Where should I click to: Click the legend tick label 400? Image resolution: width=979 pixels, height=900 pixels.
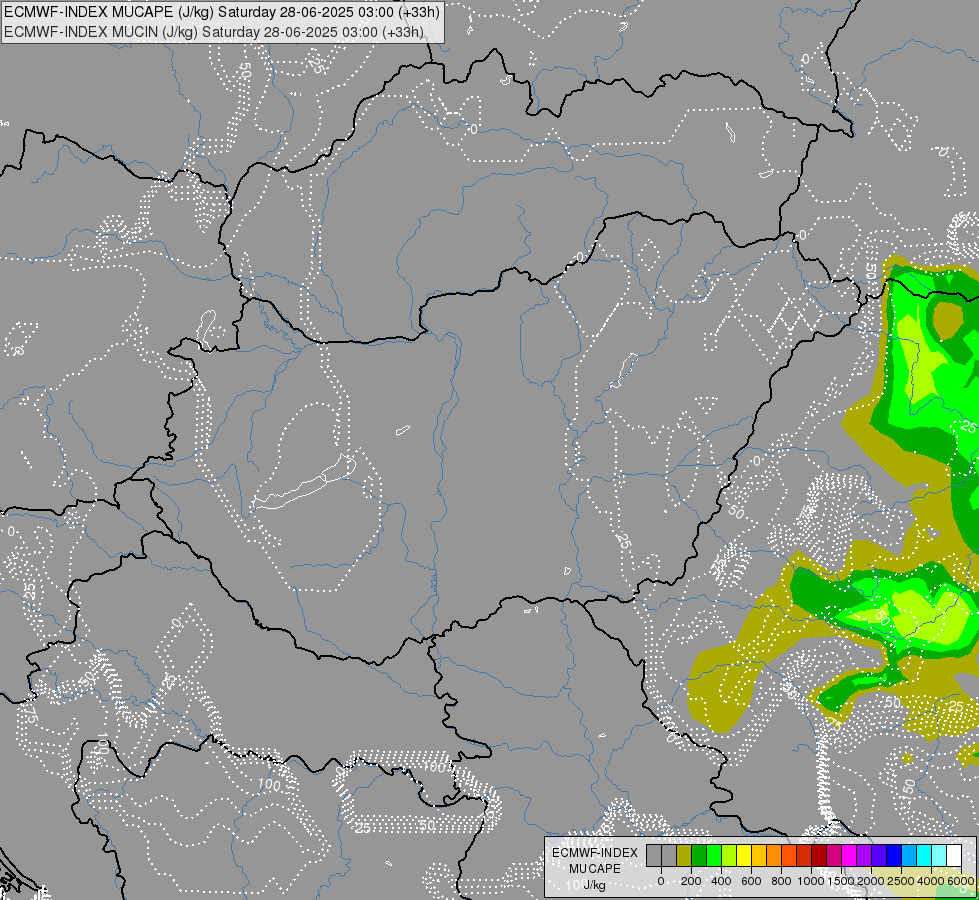(x=721, y=881)
